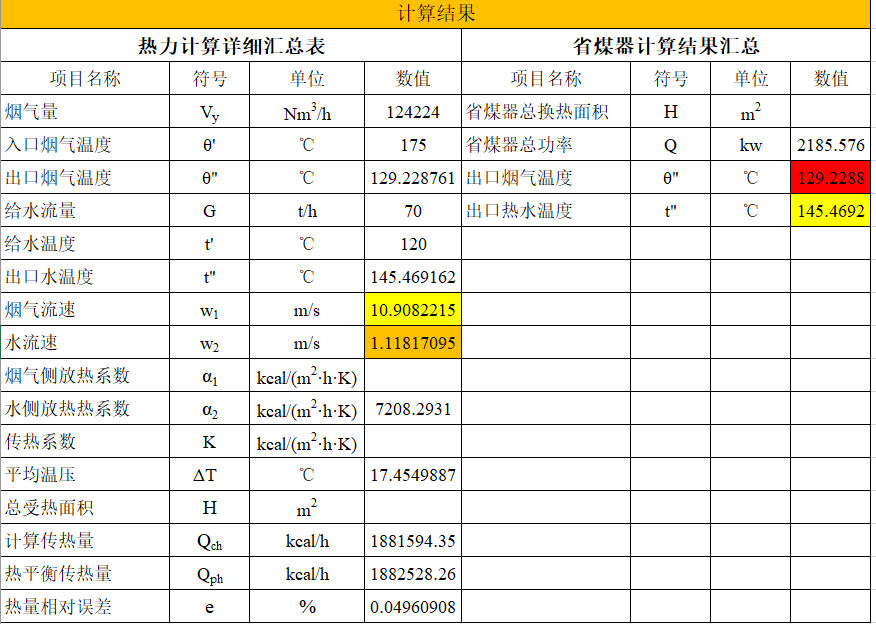Click the 烟气量 value cell 124224

click(413, 112)
